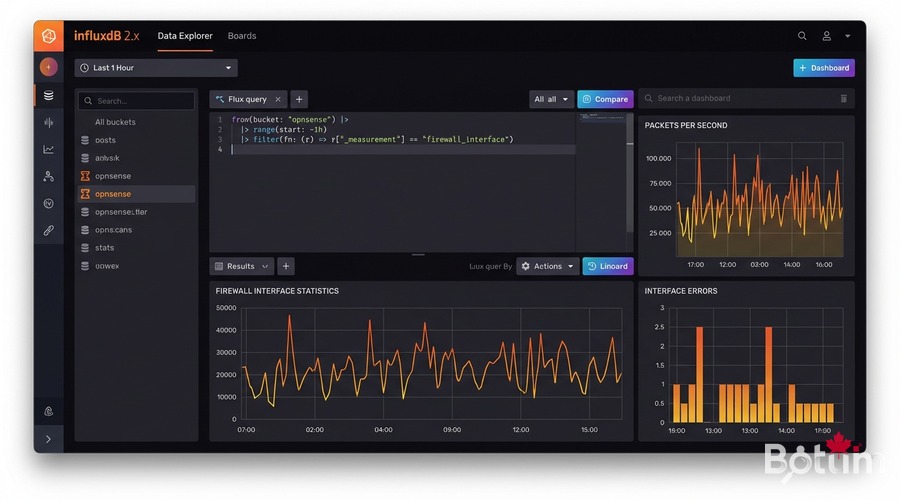The width and height of the screenshot is (900, 500).
Task: Select the highlighted opnsense bucket row
Action: (137, 194)
